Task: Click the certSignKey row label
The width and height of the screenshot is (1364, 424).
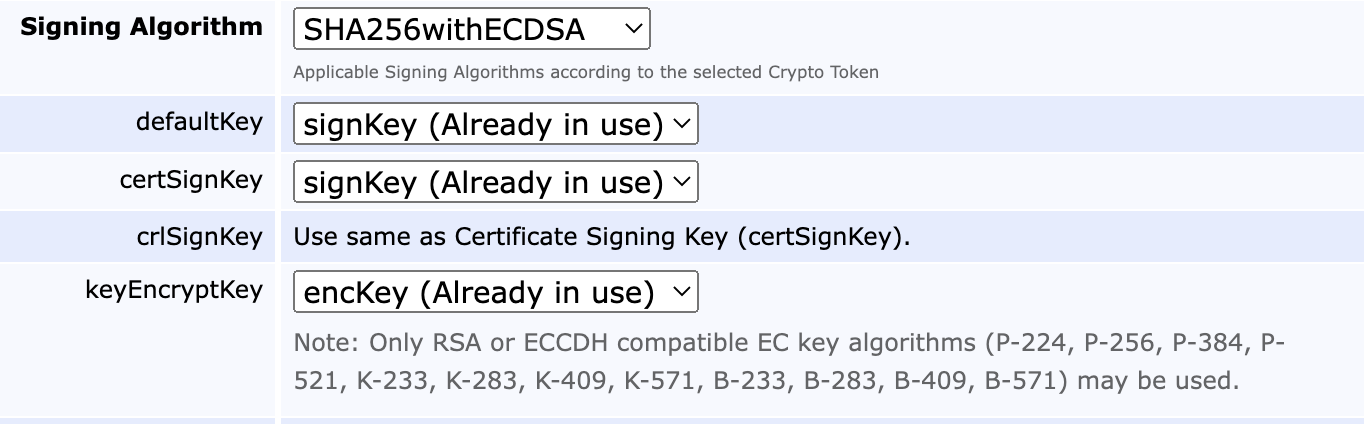Action: point(190,180)
